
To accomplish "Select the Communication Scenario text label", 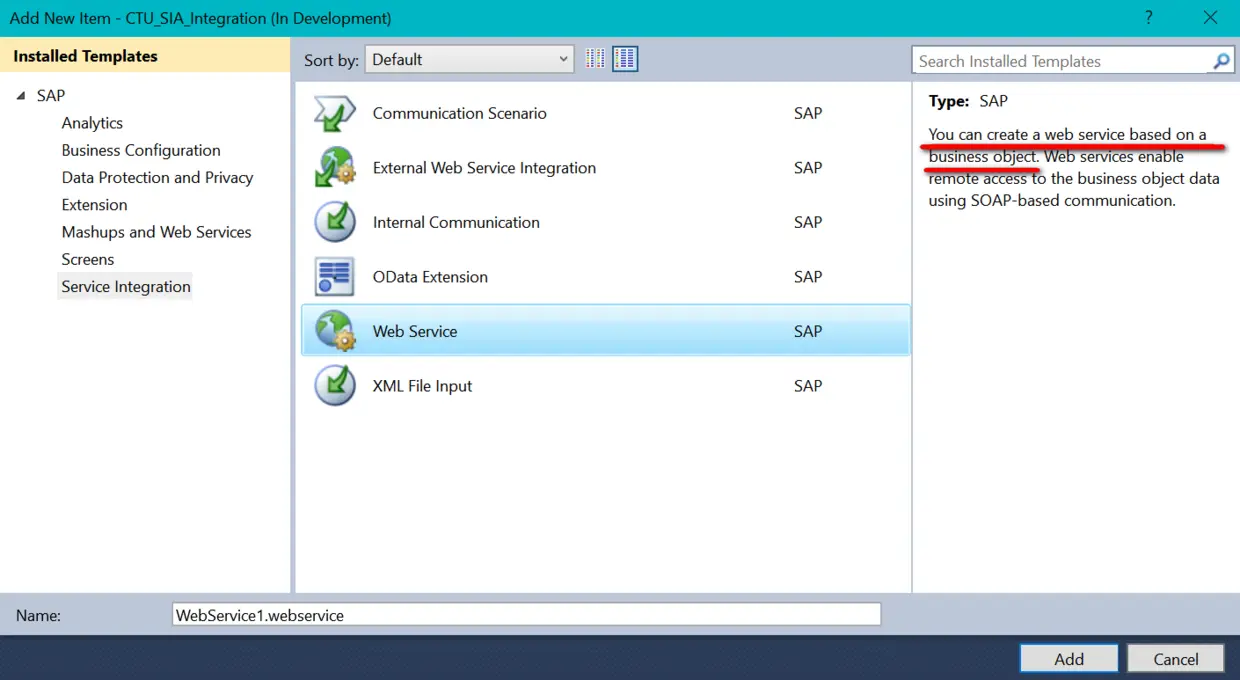I will (460, 113).
